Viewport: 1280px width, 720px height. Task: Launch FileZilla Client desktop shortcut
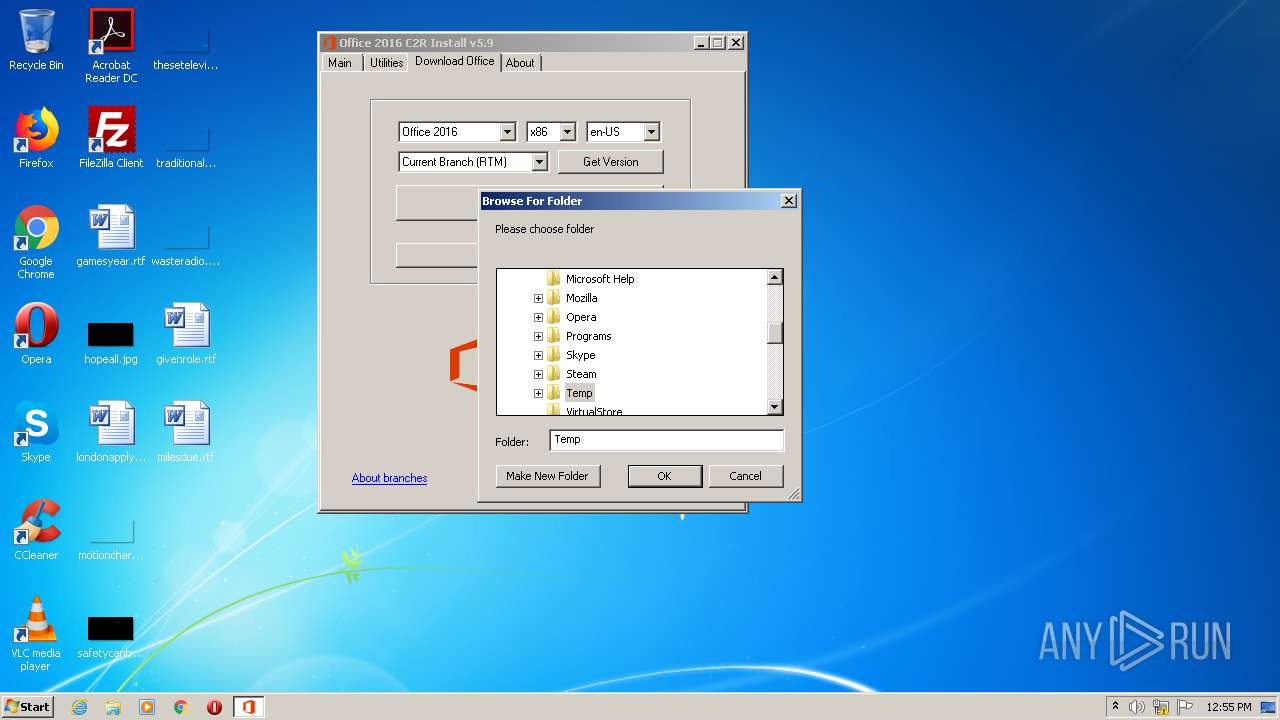pyautogui.click(x=111, y=138)
